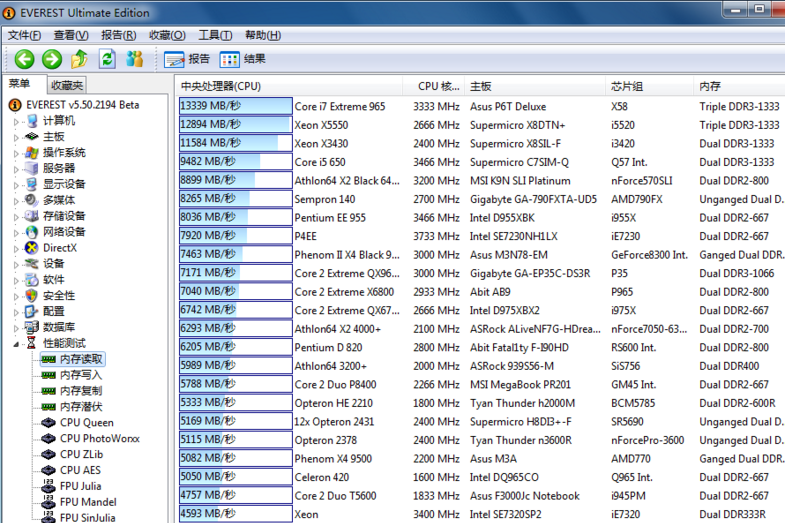
Task: Select the 配置 configuration icon
Action: [x=32, y=311]
